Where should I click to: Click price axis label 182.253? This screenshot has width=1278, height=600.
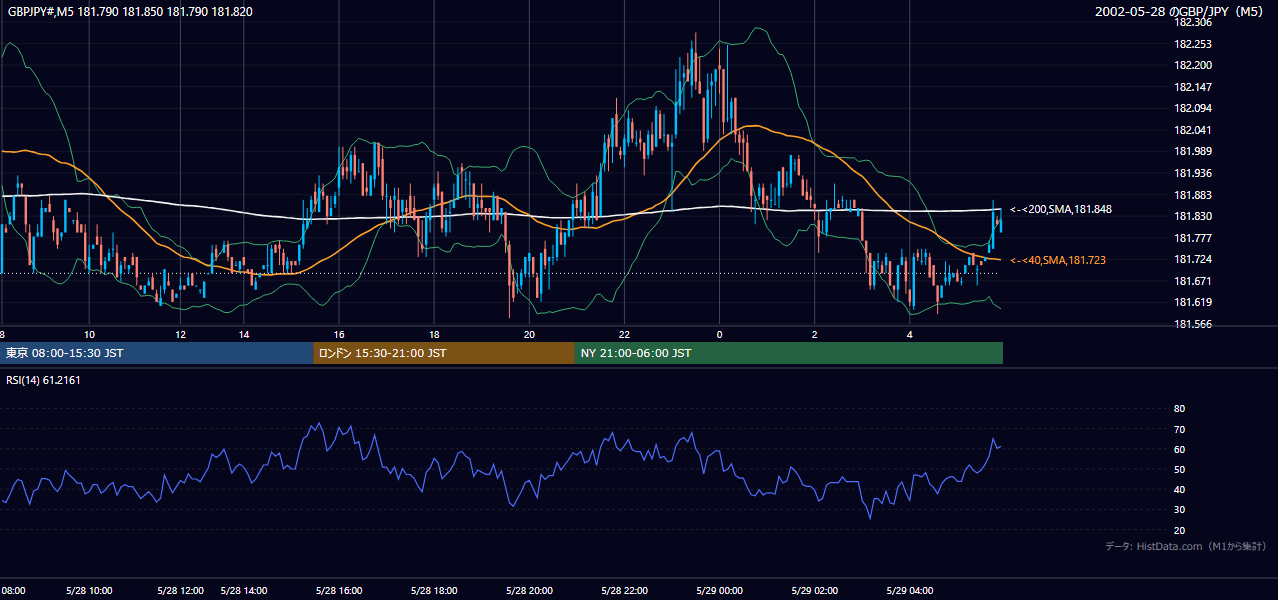tap(1192, 44)
